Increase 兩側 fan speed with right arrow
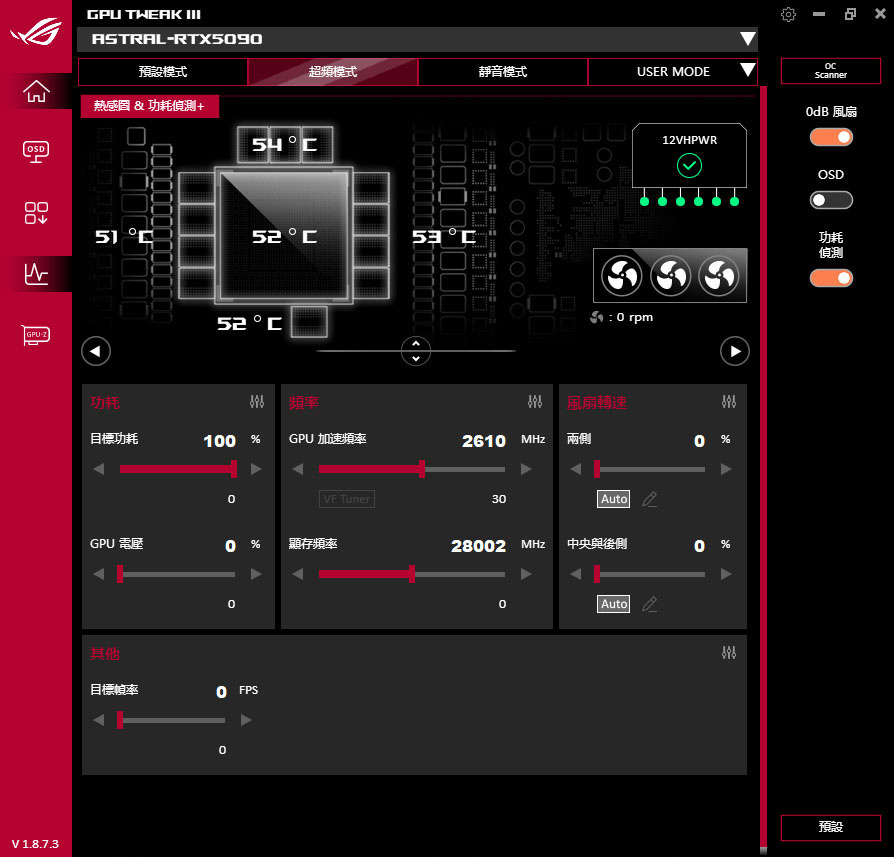 click(x=726, y=469)
